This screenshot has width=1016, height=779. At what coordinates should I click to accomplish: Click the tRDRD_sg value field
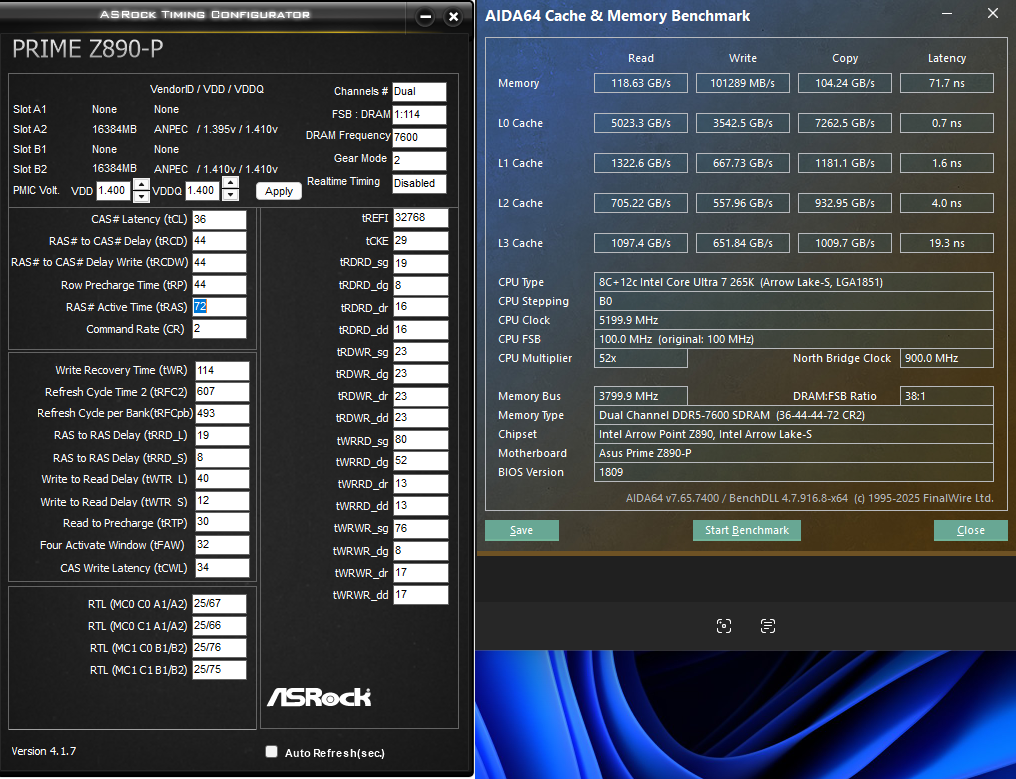click(421, 264)
